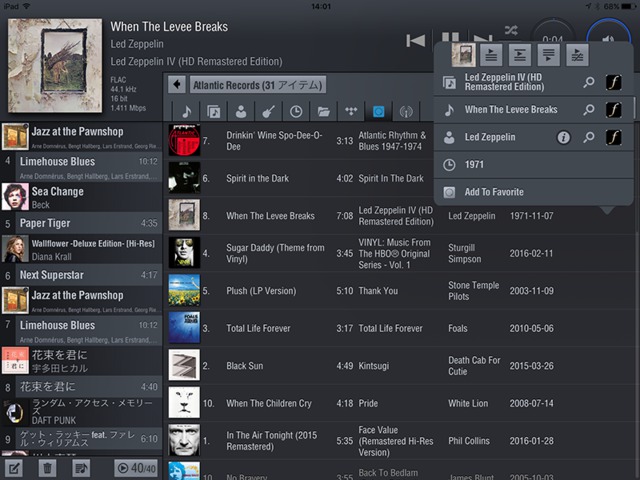Tap the album thumbnail in popup
Image resolution: width=640 pixels, height=480 pixels.
point(464,55)
